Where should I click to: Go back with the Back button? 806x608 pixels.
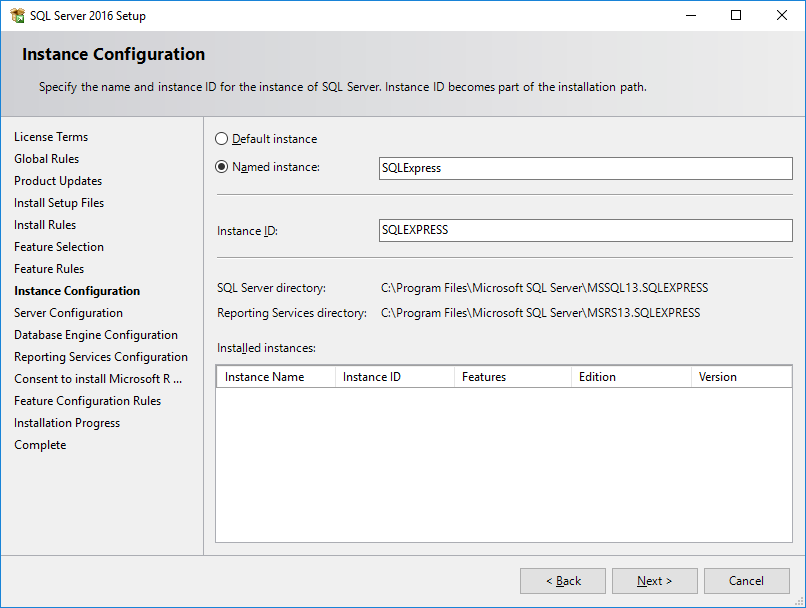pyautogui.click(x=563, y=581)
